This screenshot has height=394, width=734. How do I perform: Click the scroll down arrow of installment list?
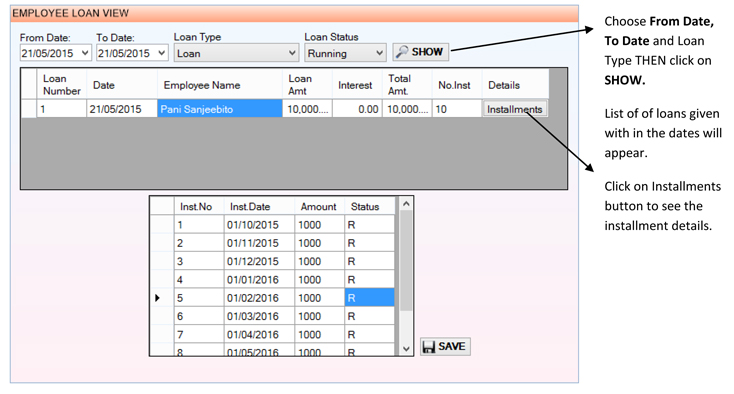(406, 349)
